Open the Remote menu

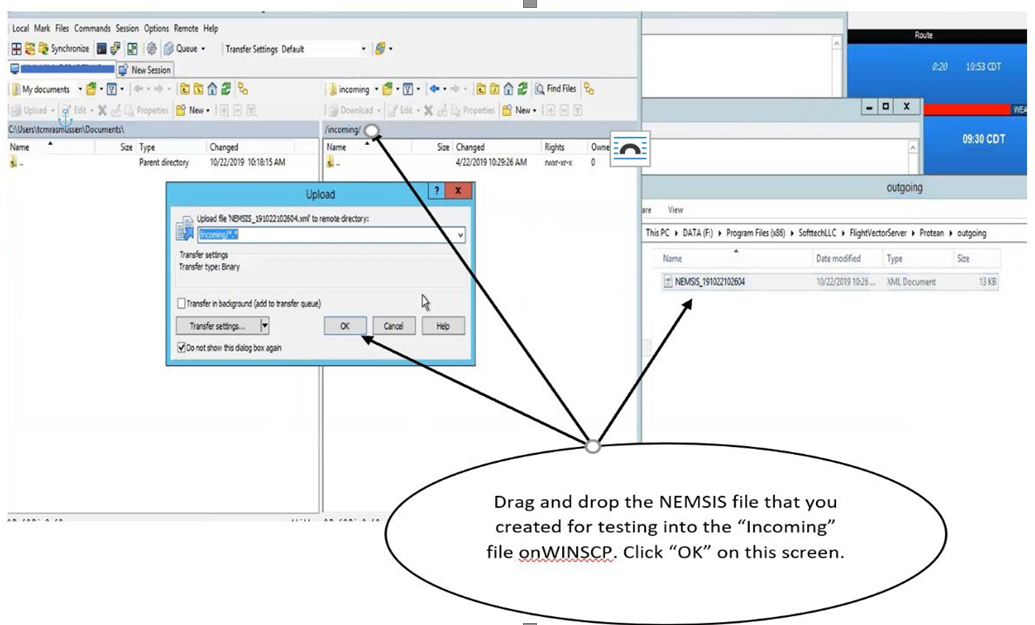[186, 28]
